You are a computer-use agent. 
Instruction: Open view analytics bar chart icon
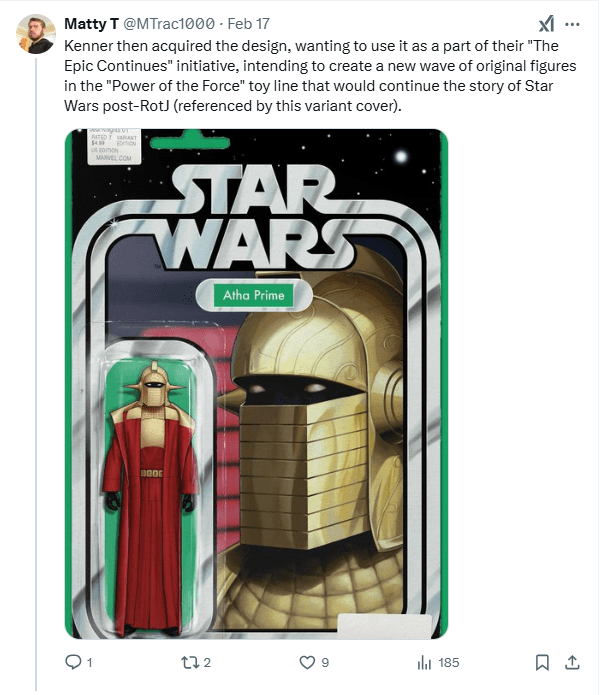click(x=424, y=662)
